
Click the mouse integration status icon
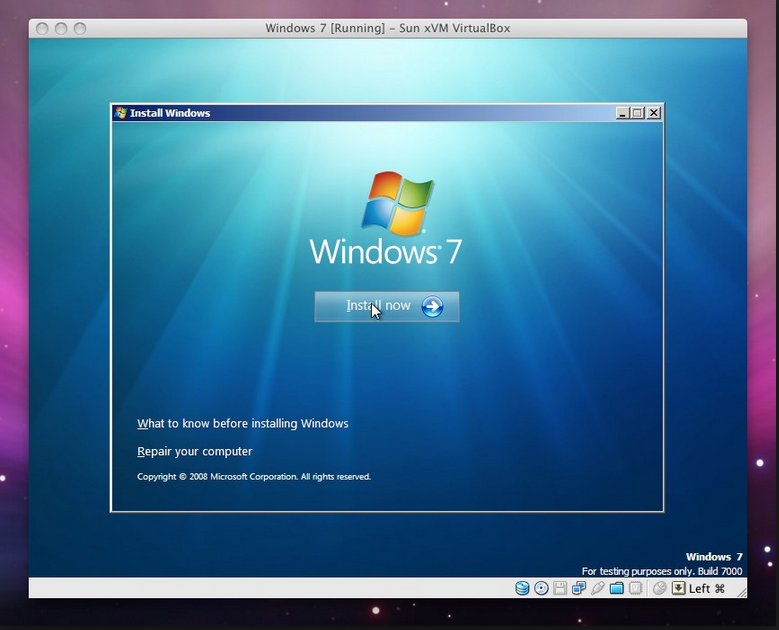pos(659,588)
